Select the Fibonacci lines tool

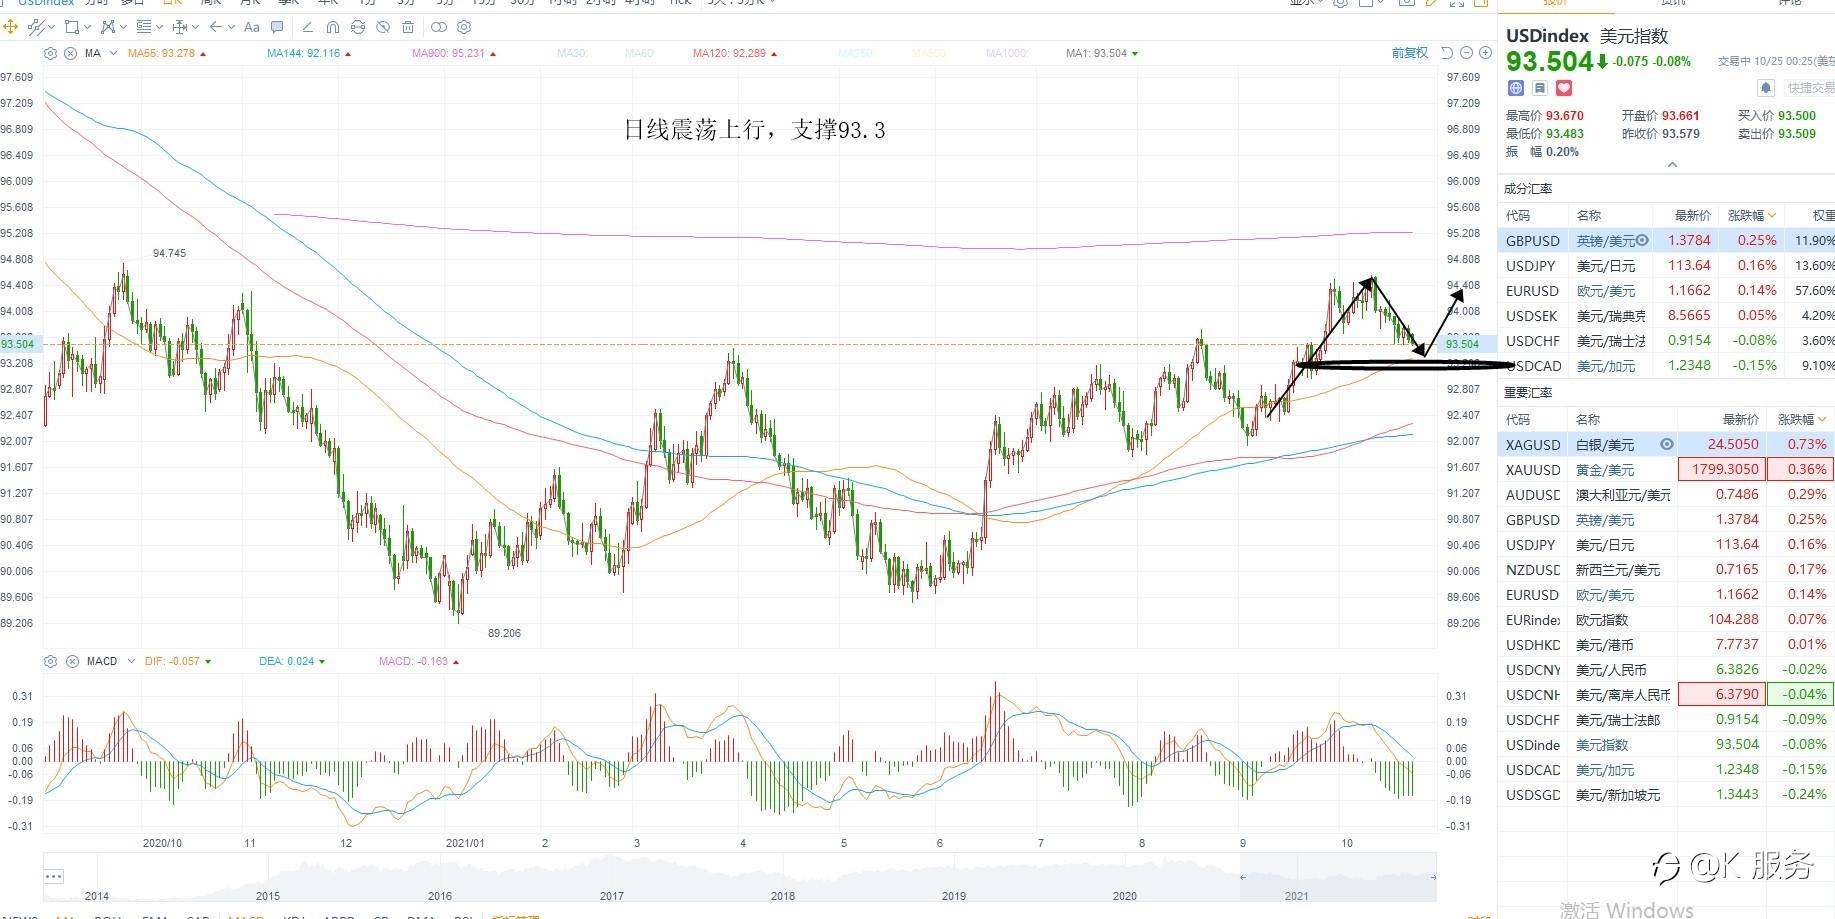(144, 27)
